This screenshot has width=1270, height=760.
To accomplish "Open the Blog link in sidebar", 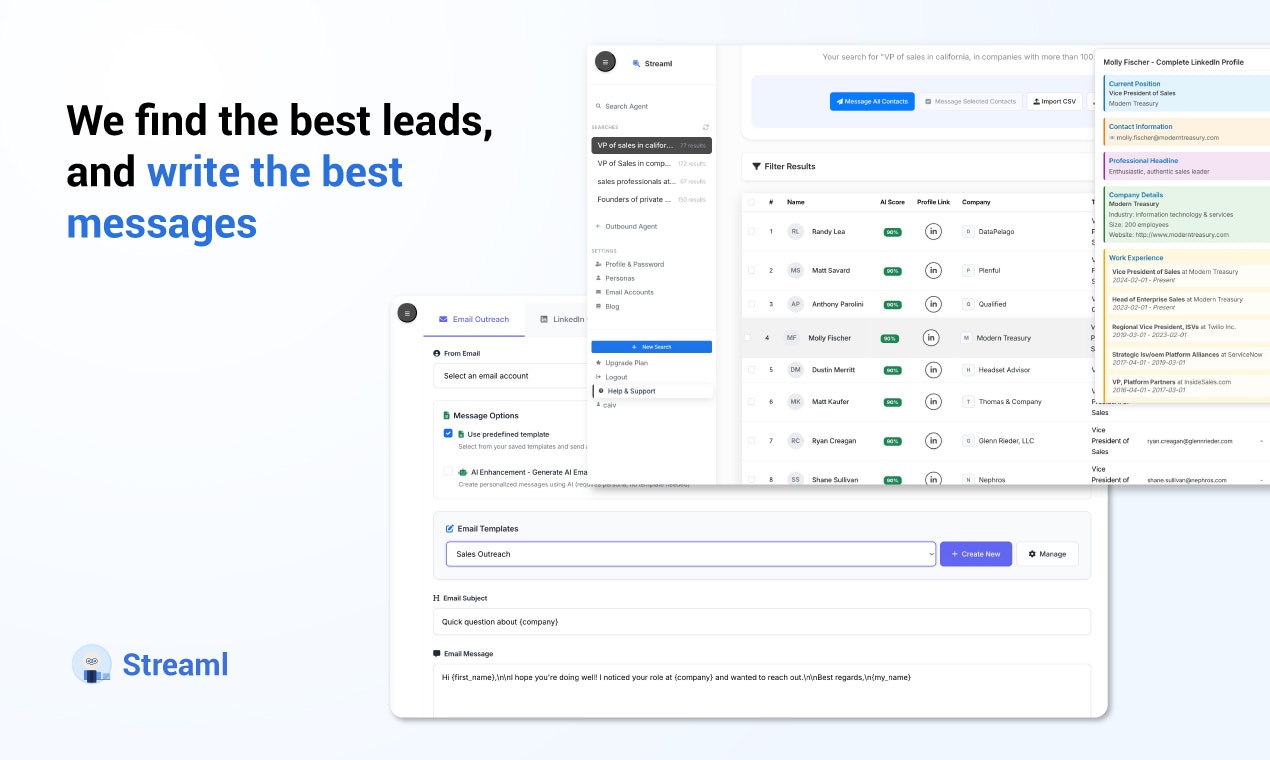I will (611, 306).
